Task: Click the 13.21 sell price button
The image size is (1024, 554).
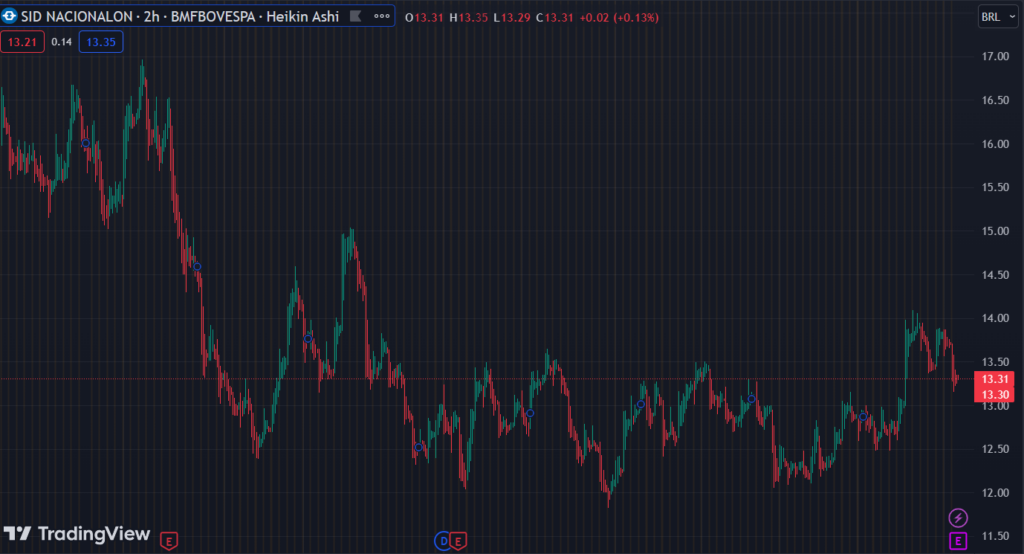Action: click(22, 42)
